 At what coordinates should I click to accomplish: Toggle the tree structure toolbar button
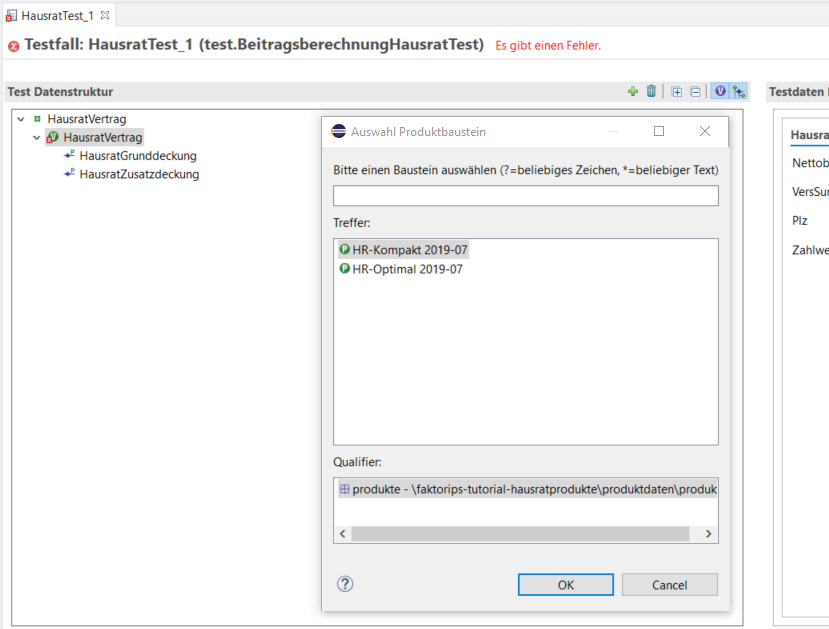coord(739,91)
